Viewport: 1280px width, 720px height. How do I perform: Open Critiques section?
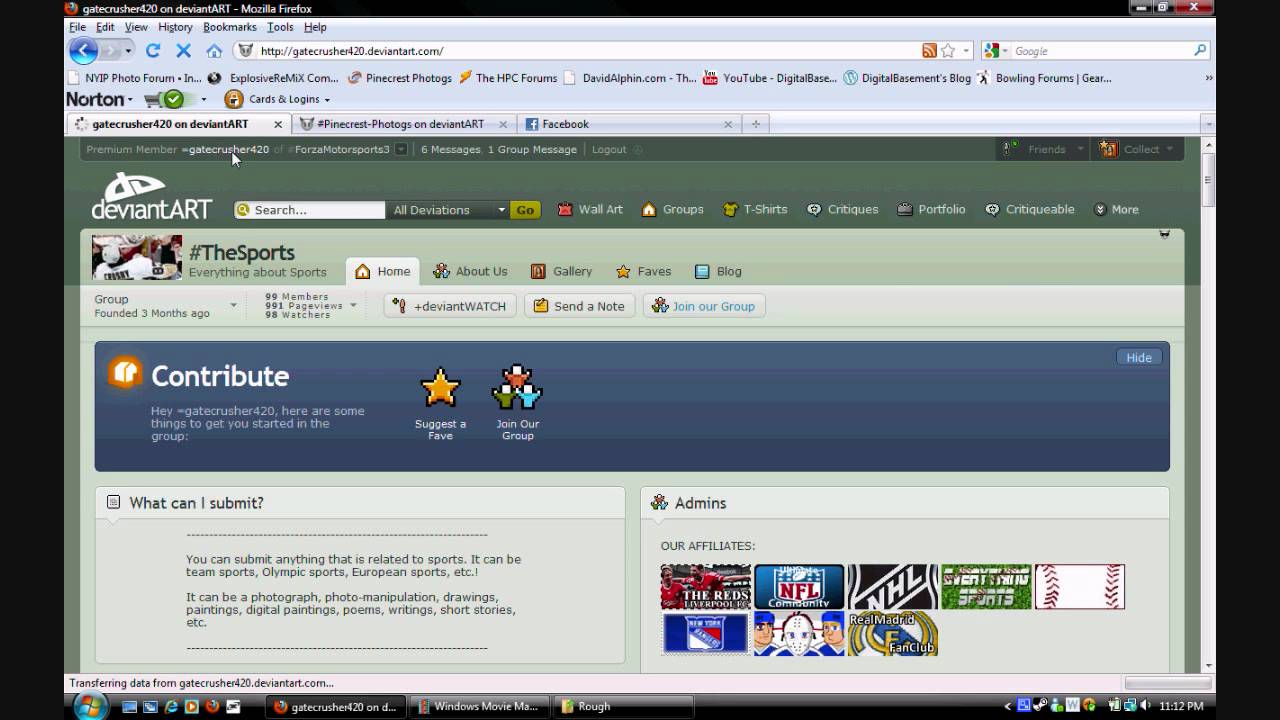coord(842,209)
